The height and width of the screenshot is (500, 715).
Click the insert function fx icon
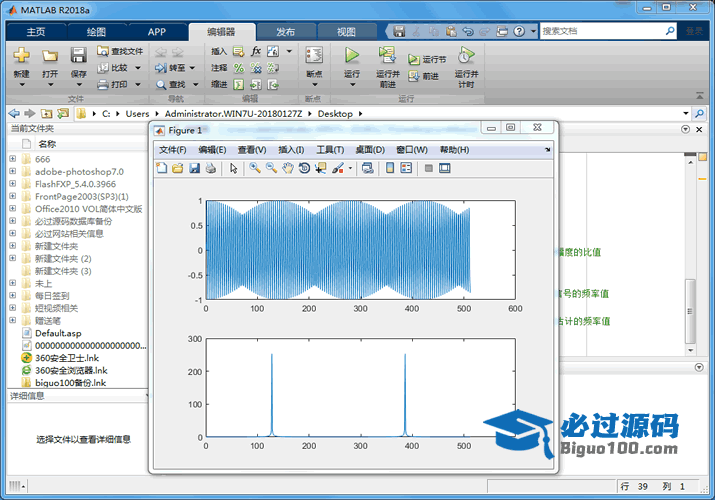[256, 51]
